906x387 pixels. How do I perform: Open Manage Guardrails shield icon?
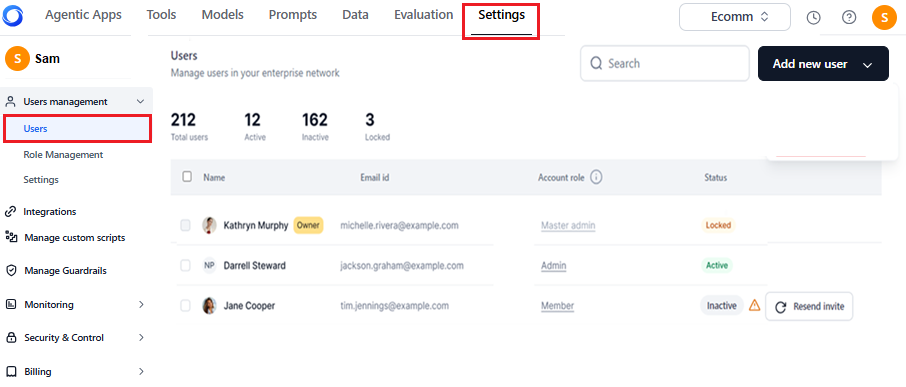pyautogui.click(x=10, y=270)
